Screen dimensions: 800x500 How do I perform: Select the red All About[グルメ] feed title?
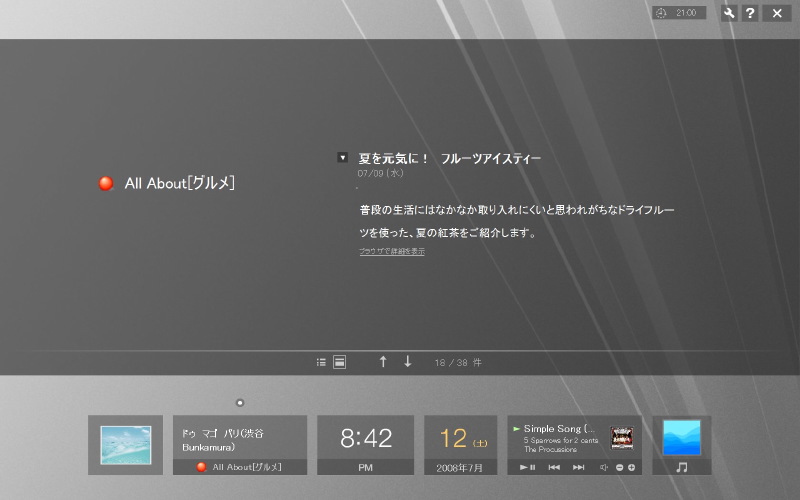click(x=167, y=183)
